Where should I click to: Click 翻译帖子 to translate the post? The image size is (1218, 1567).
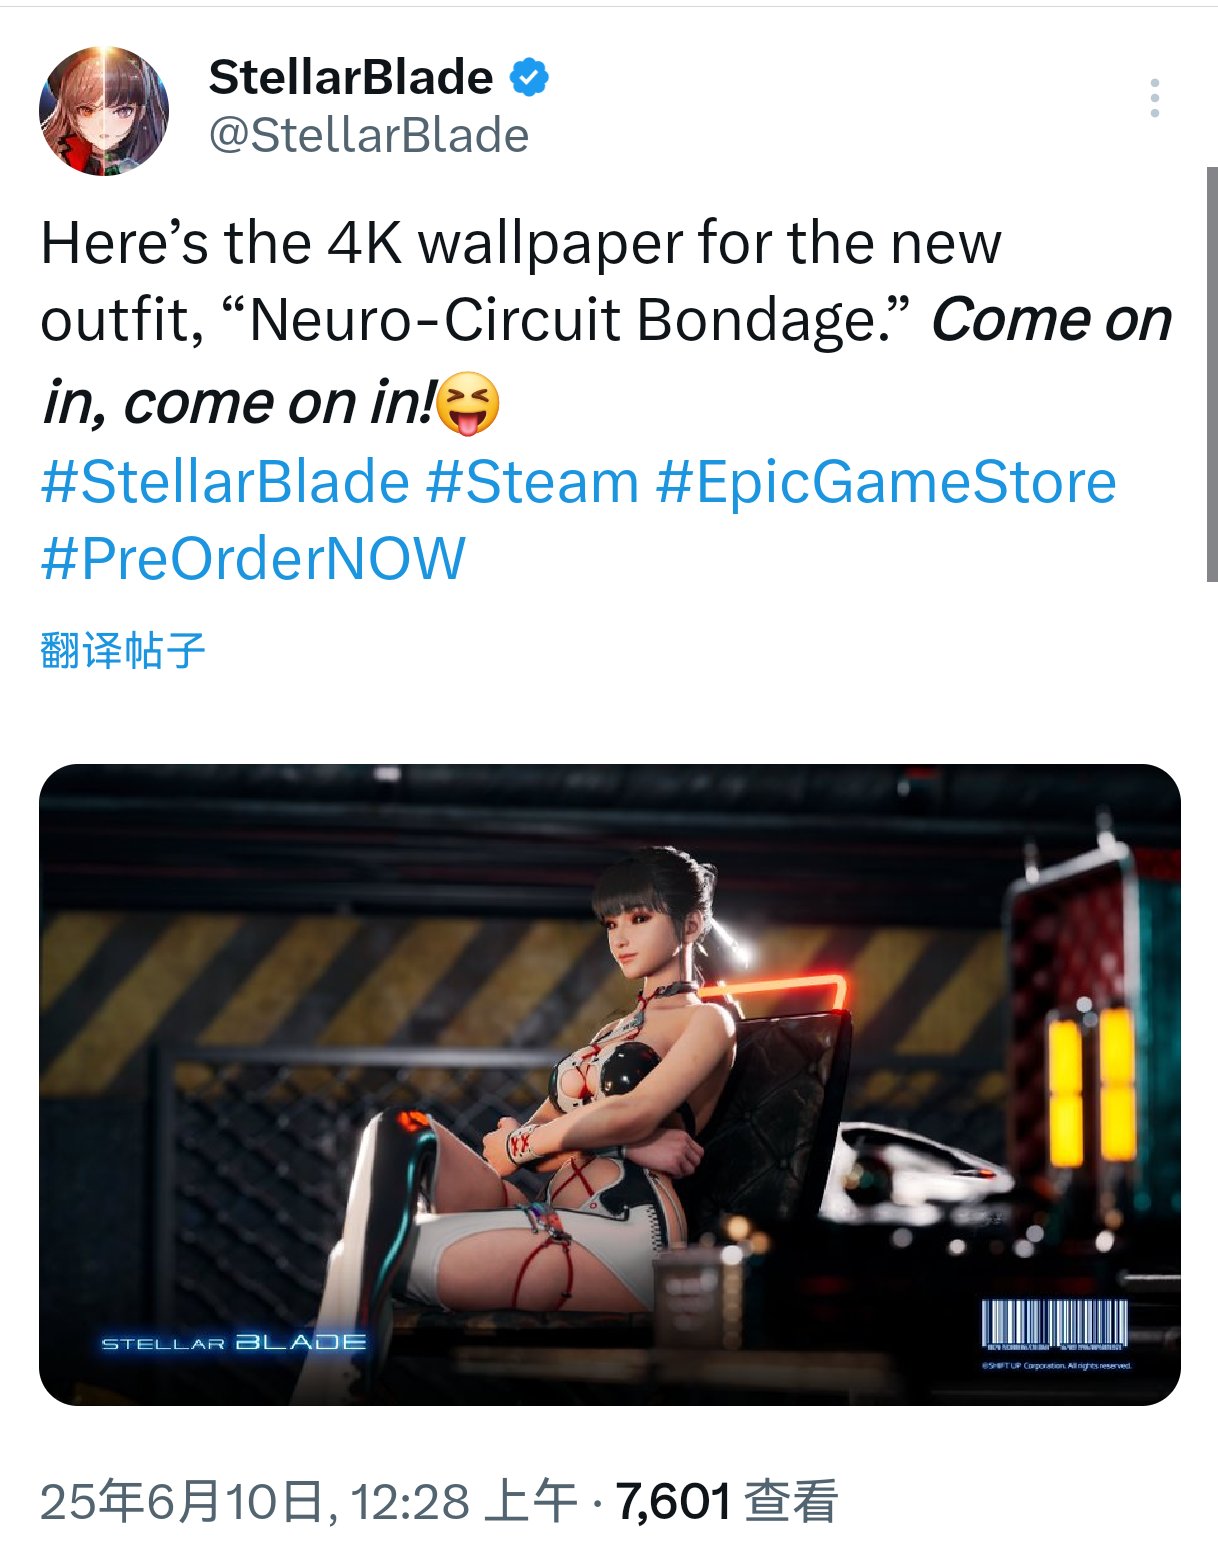click(123, 650)
